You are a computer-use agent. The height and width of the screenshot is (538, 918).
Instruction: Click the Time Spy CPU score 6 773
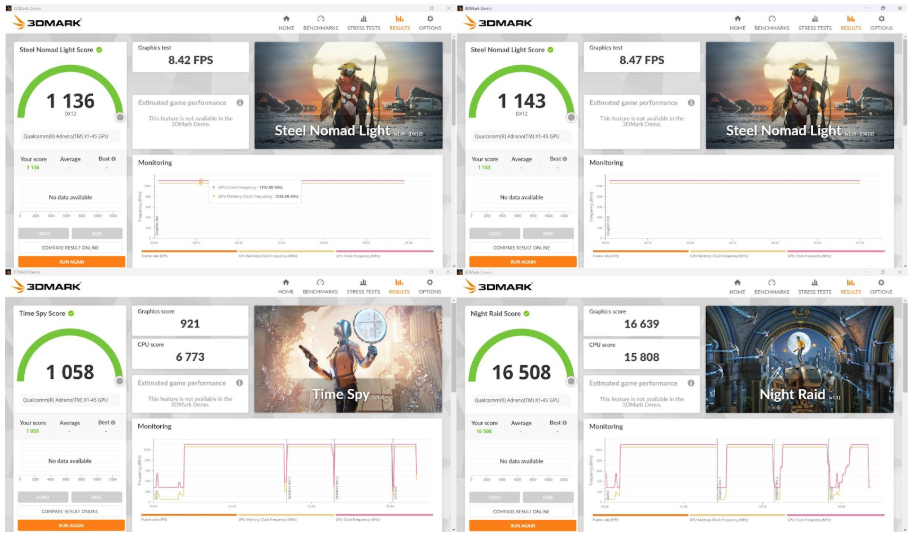pos(190,357)
